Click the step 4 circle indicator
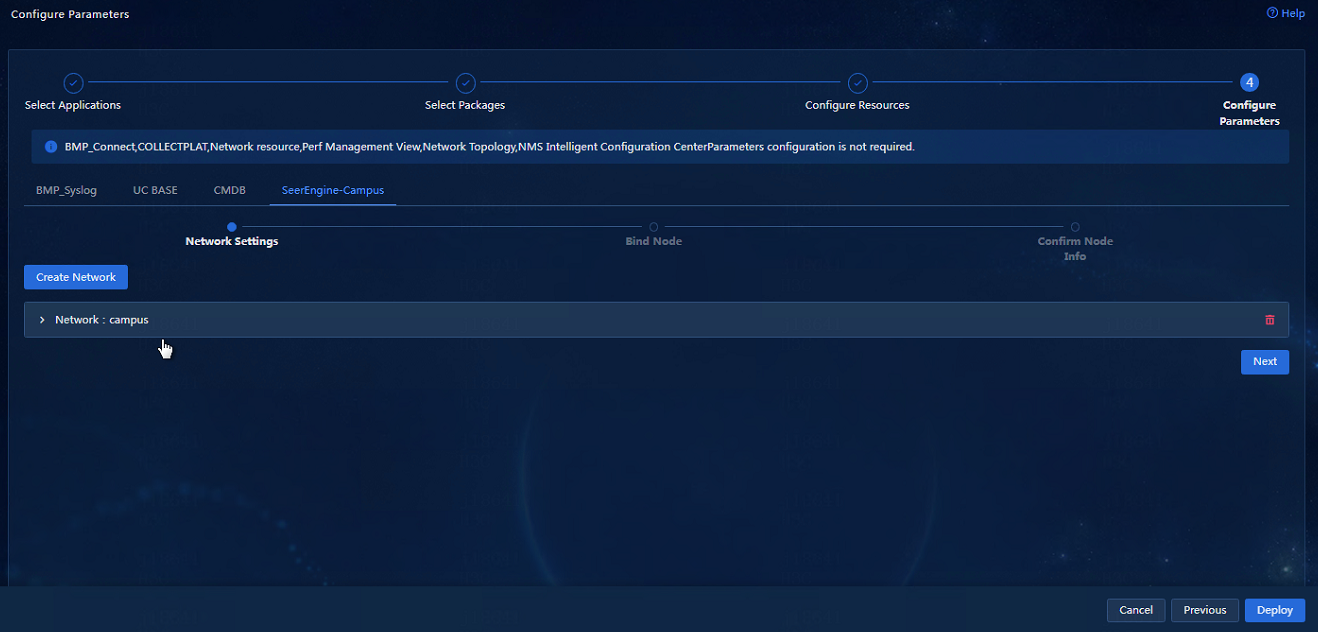The height and width of the screenshot is (632, 1318). click(1249, 83)
